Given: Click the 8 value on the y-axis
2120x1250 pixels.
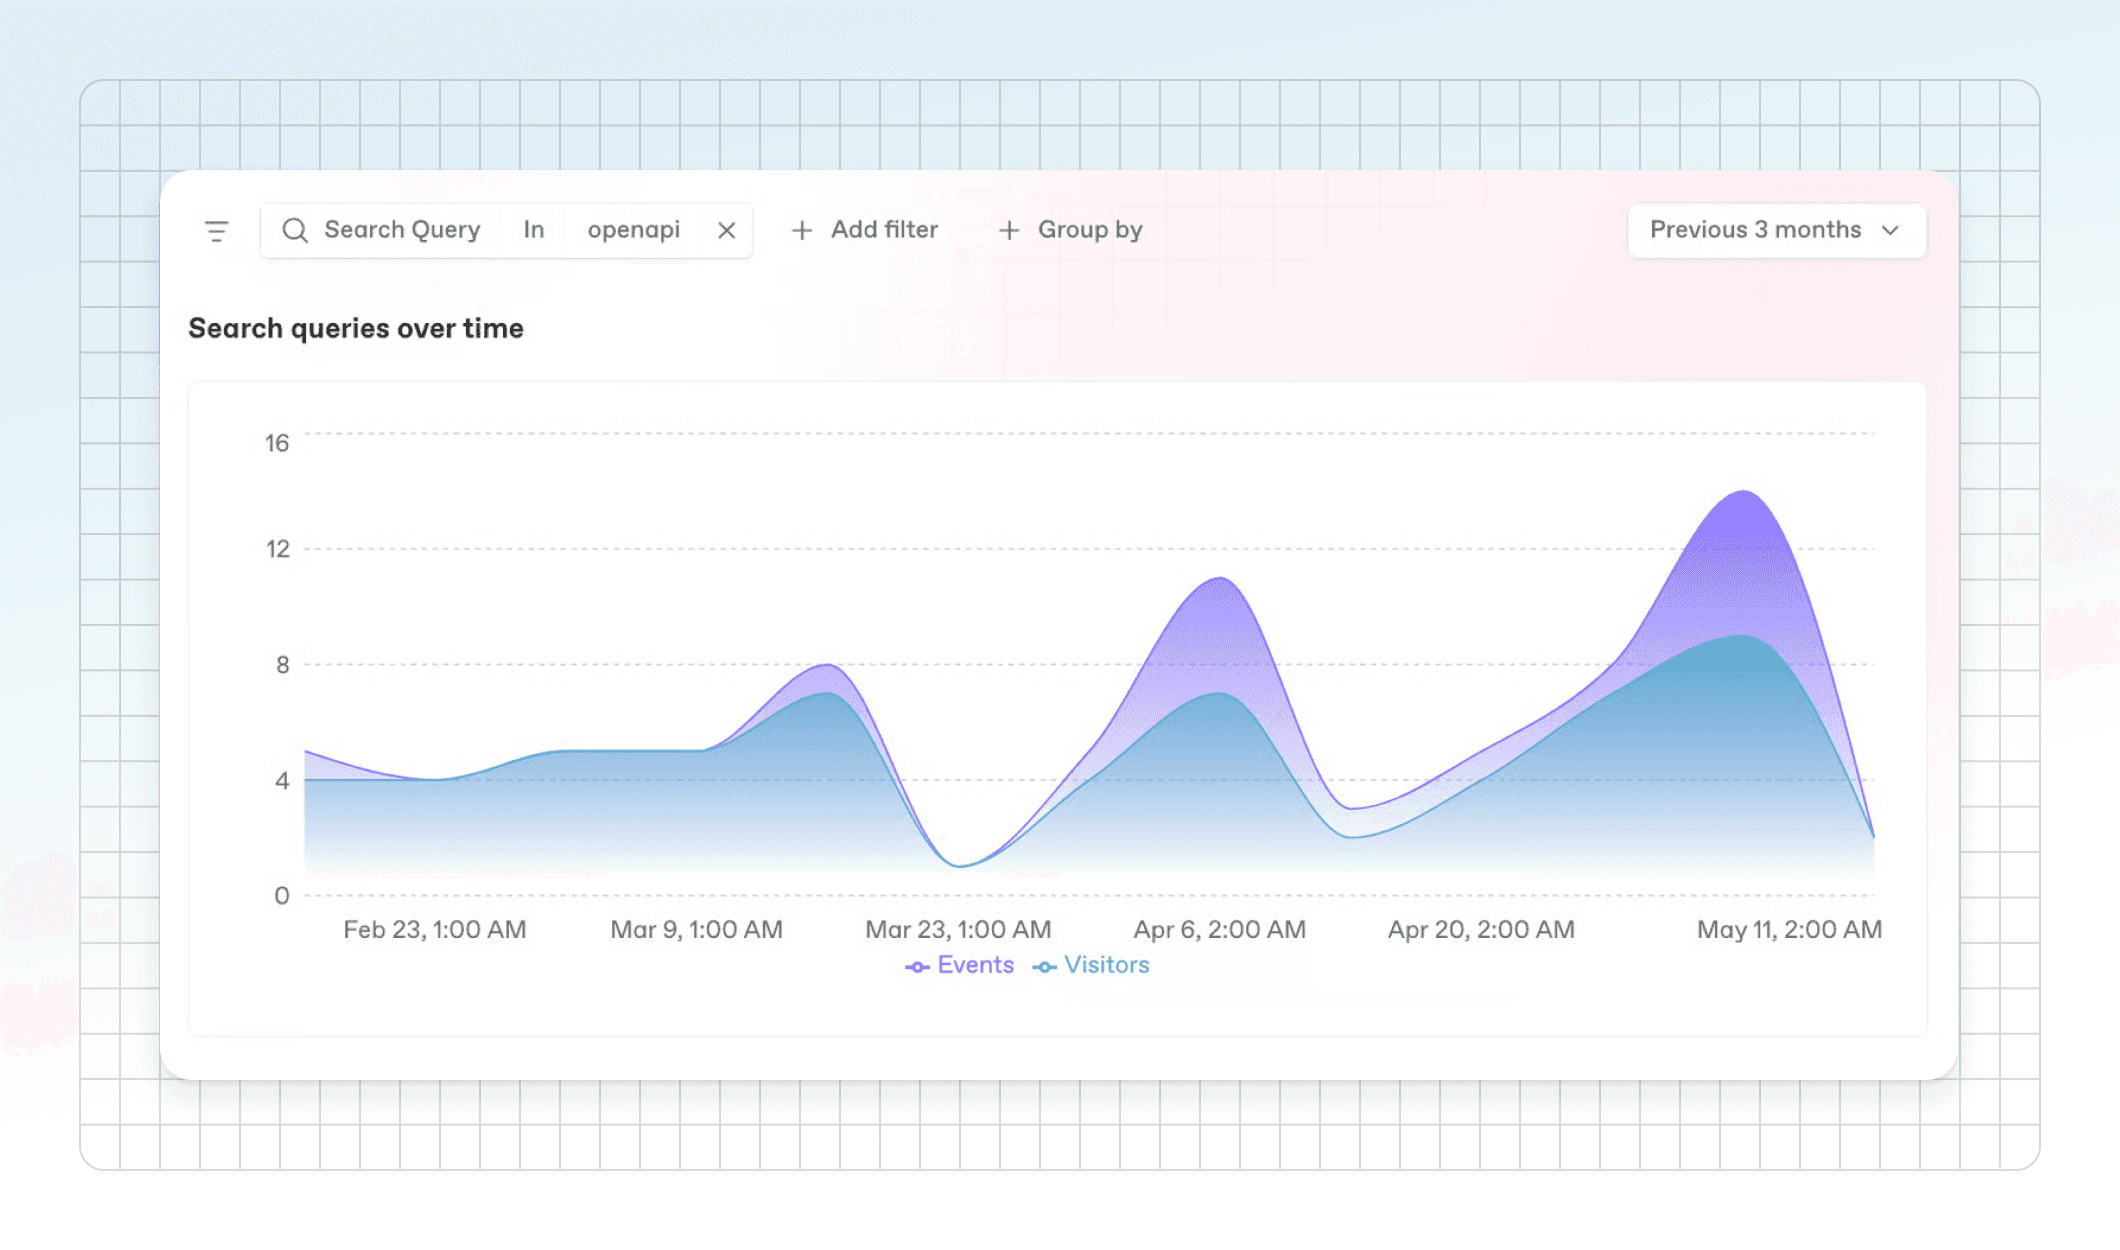Looking at the screenshot, I should [282, 665].
